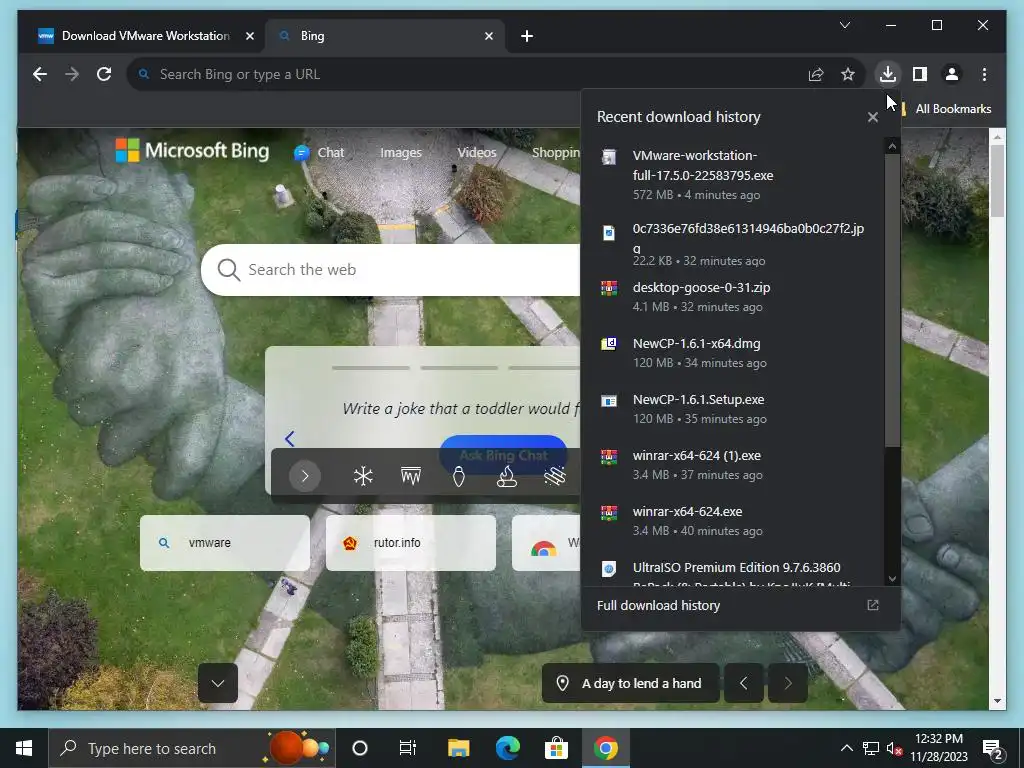Click the muted volume tray icon
Screen dimensions: 1024x768
(894, 748)
